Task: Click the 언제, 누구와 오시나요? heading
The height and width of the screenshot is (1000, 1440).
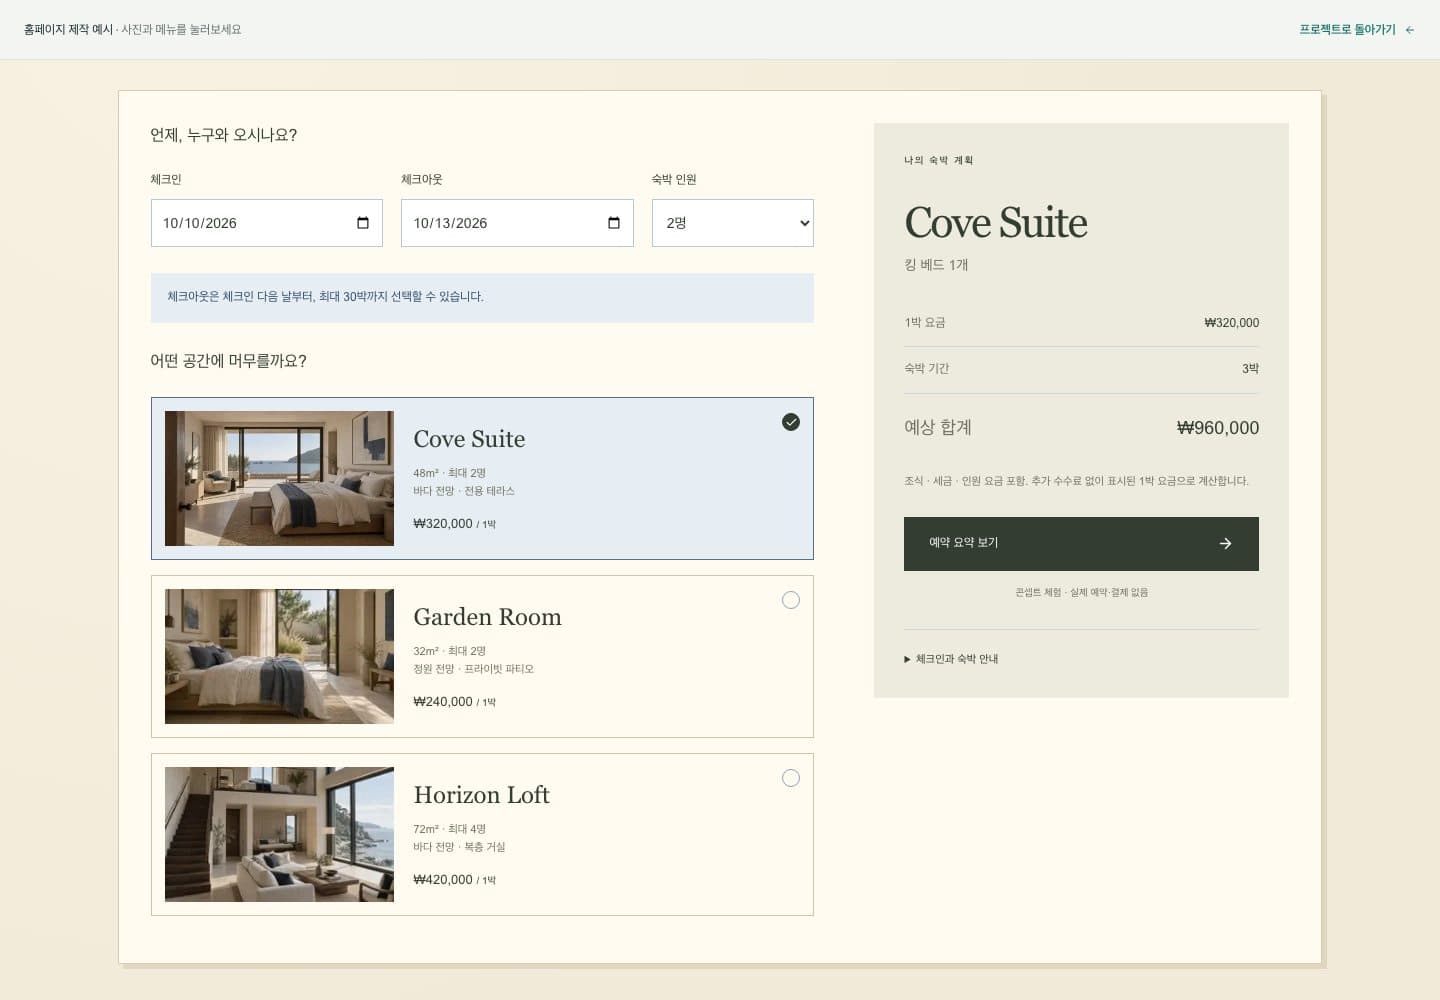Action: coord(223,135)
